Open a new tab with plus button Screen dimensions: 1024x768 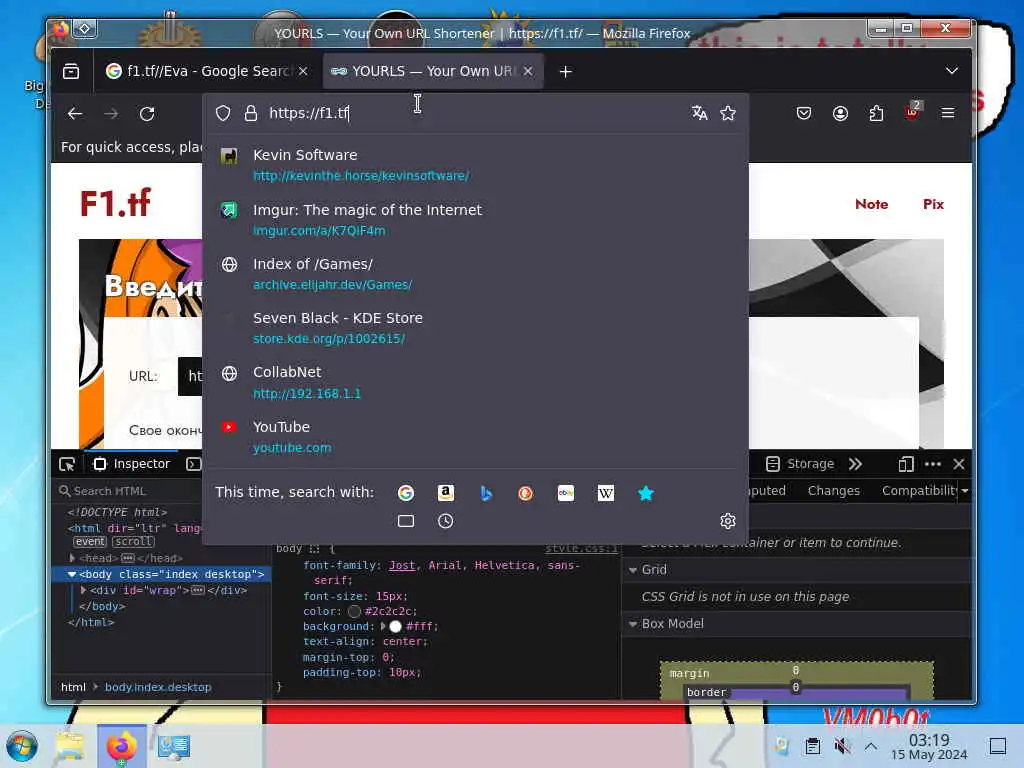pos(566,71)
